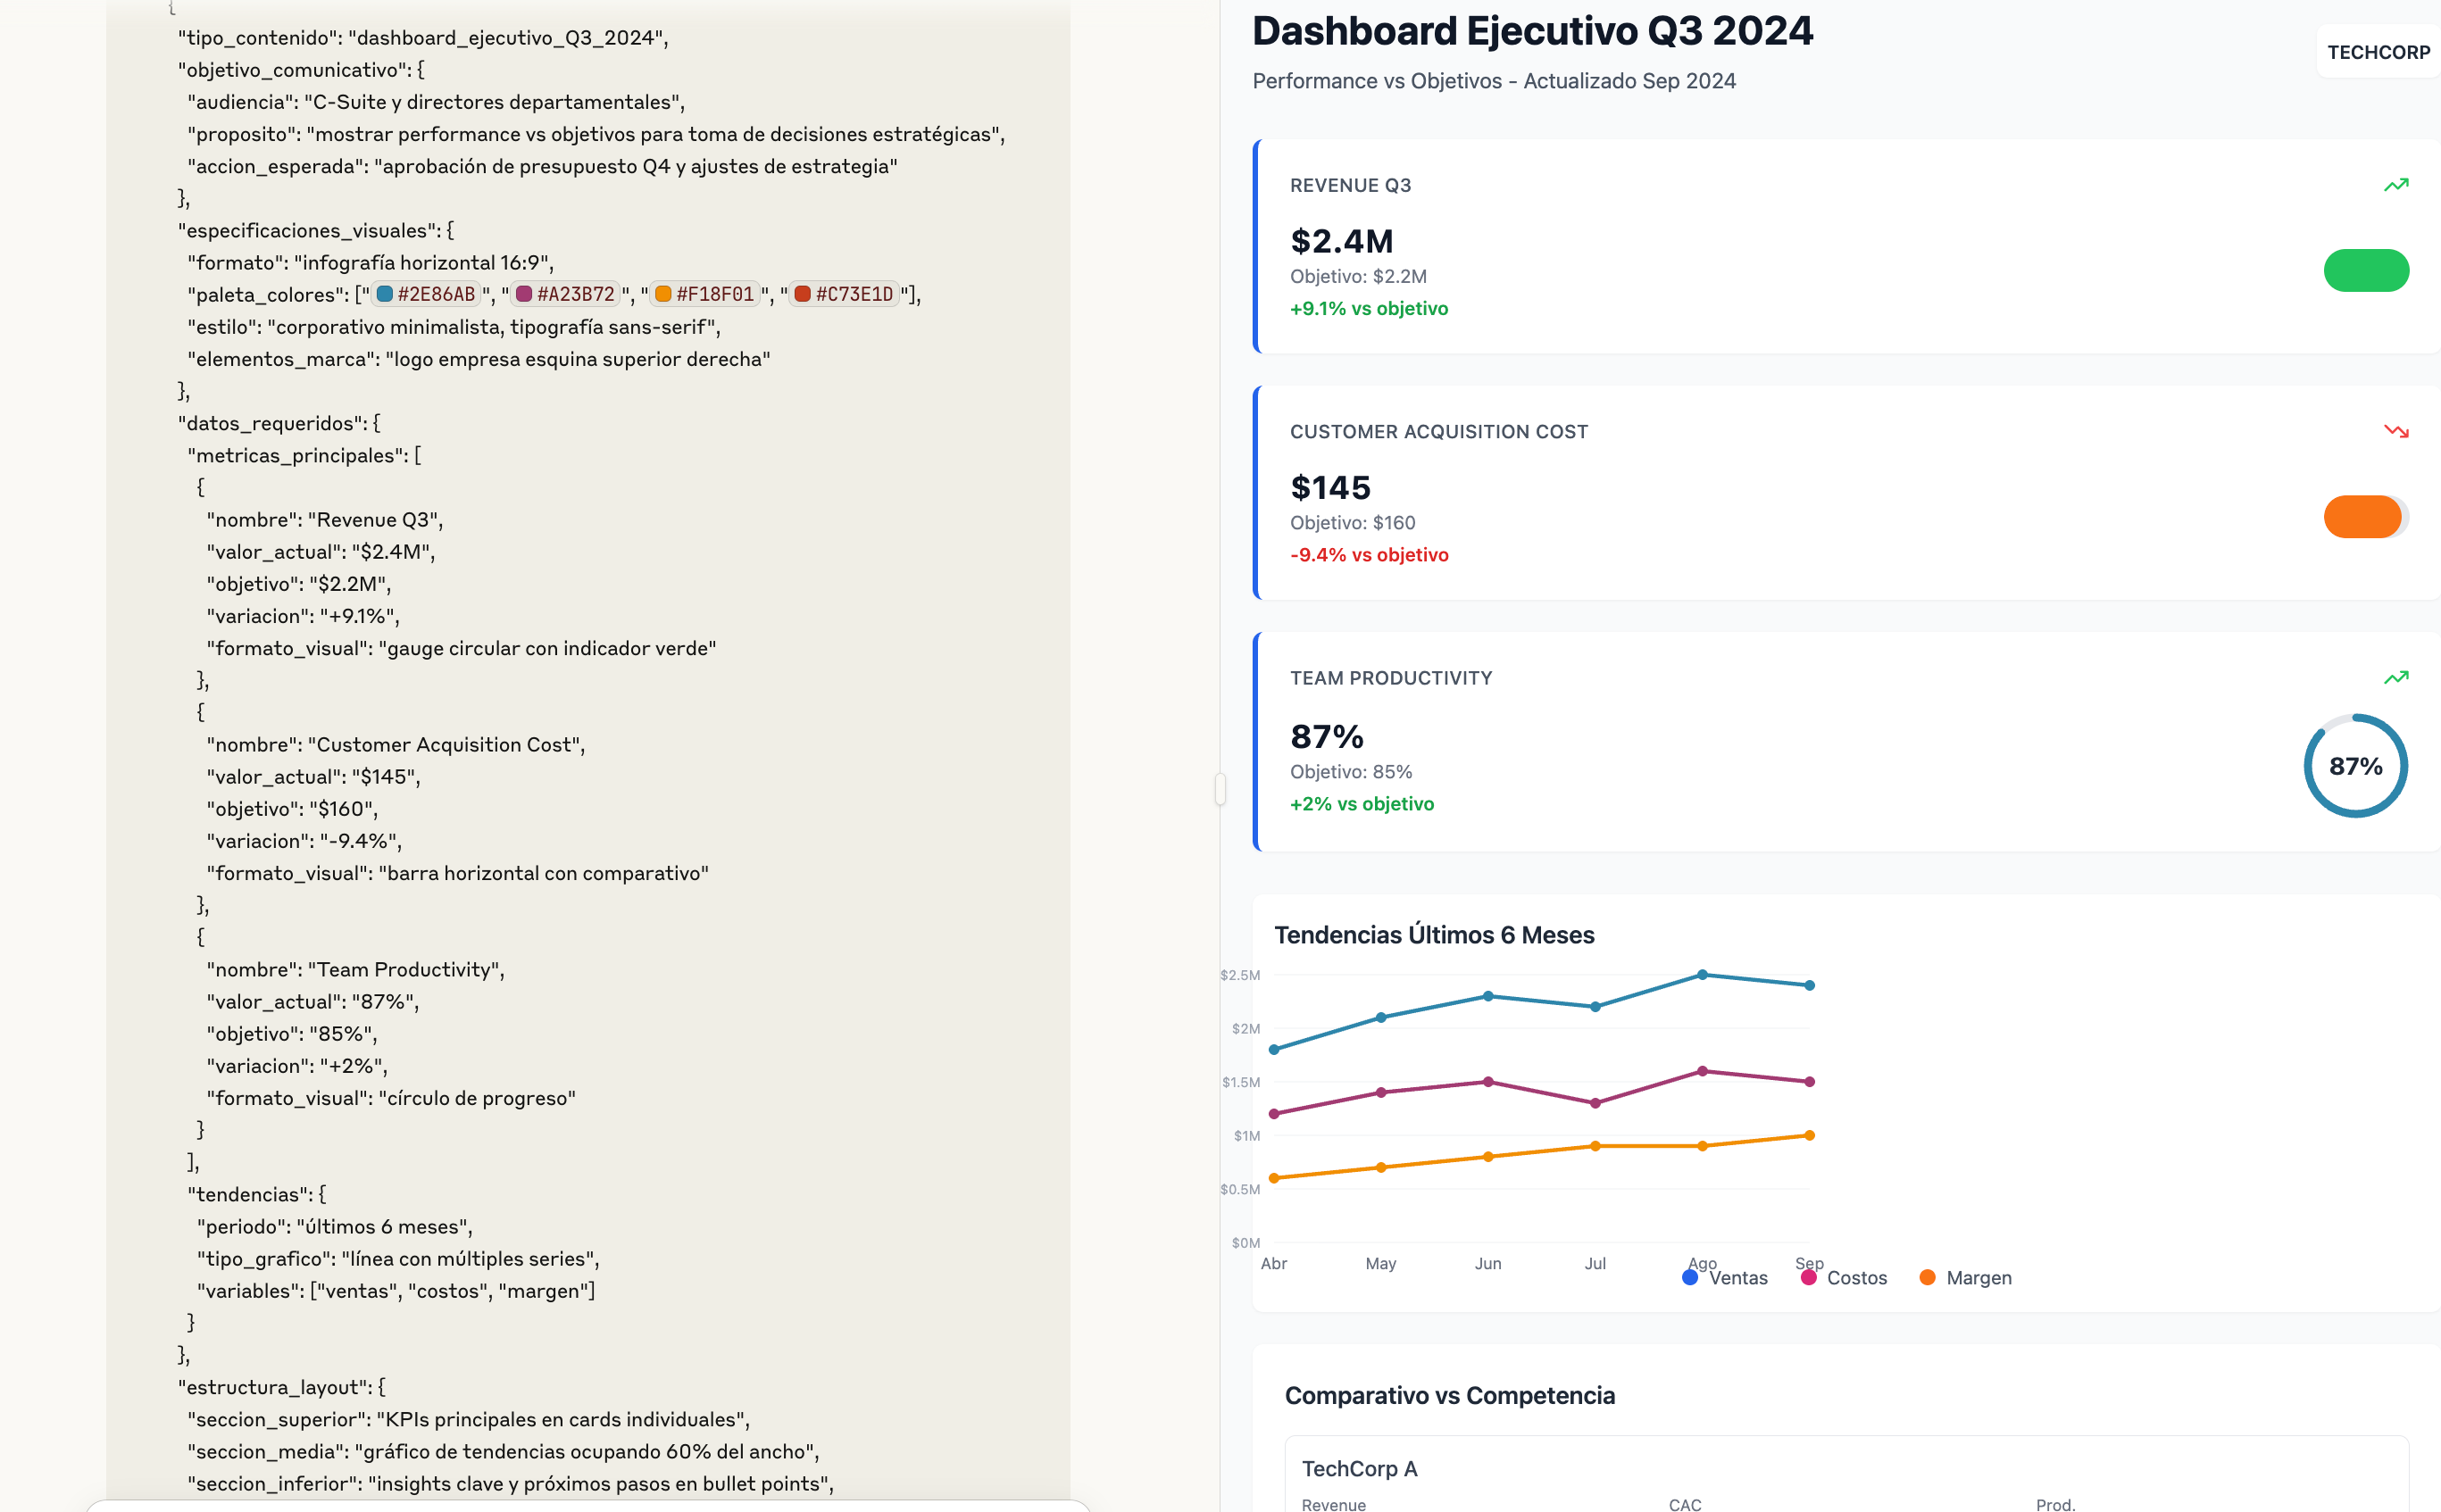Click the blue Ventas legend dot
Screen dimensions: 2441x1512
tap(1690, 1277)
